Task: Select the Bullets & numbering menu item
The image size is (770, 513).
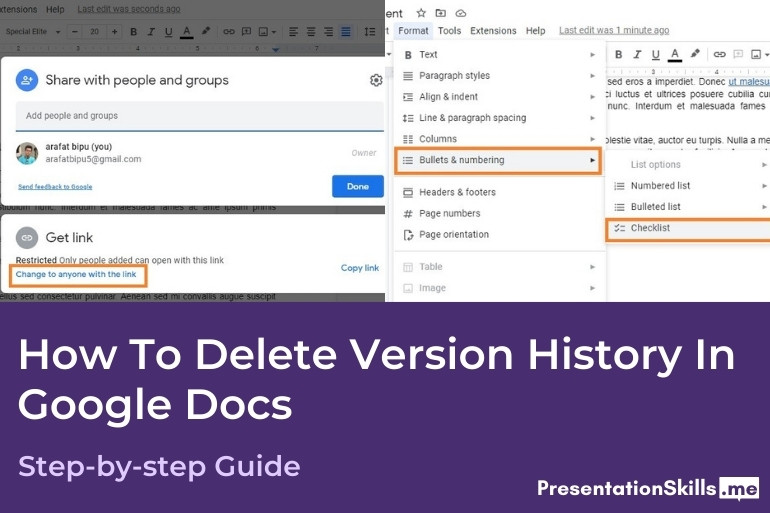Action: pyautogui.click(x=498, y=160)
